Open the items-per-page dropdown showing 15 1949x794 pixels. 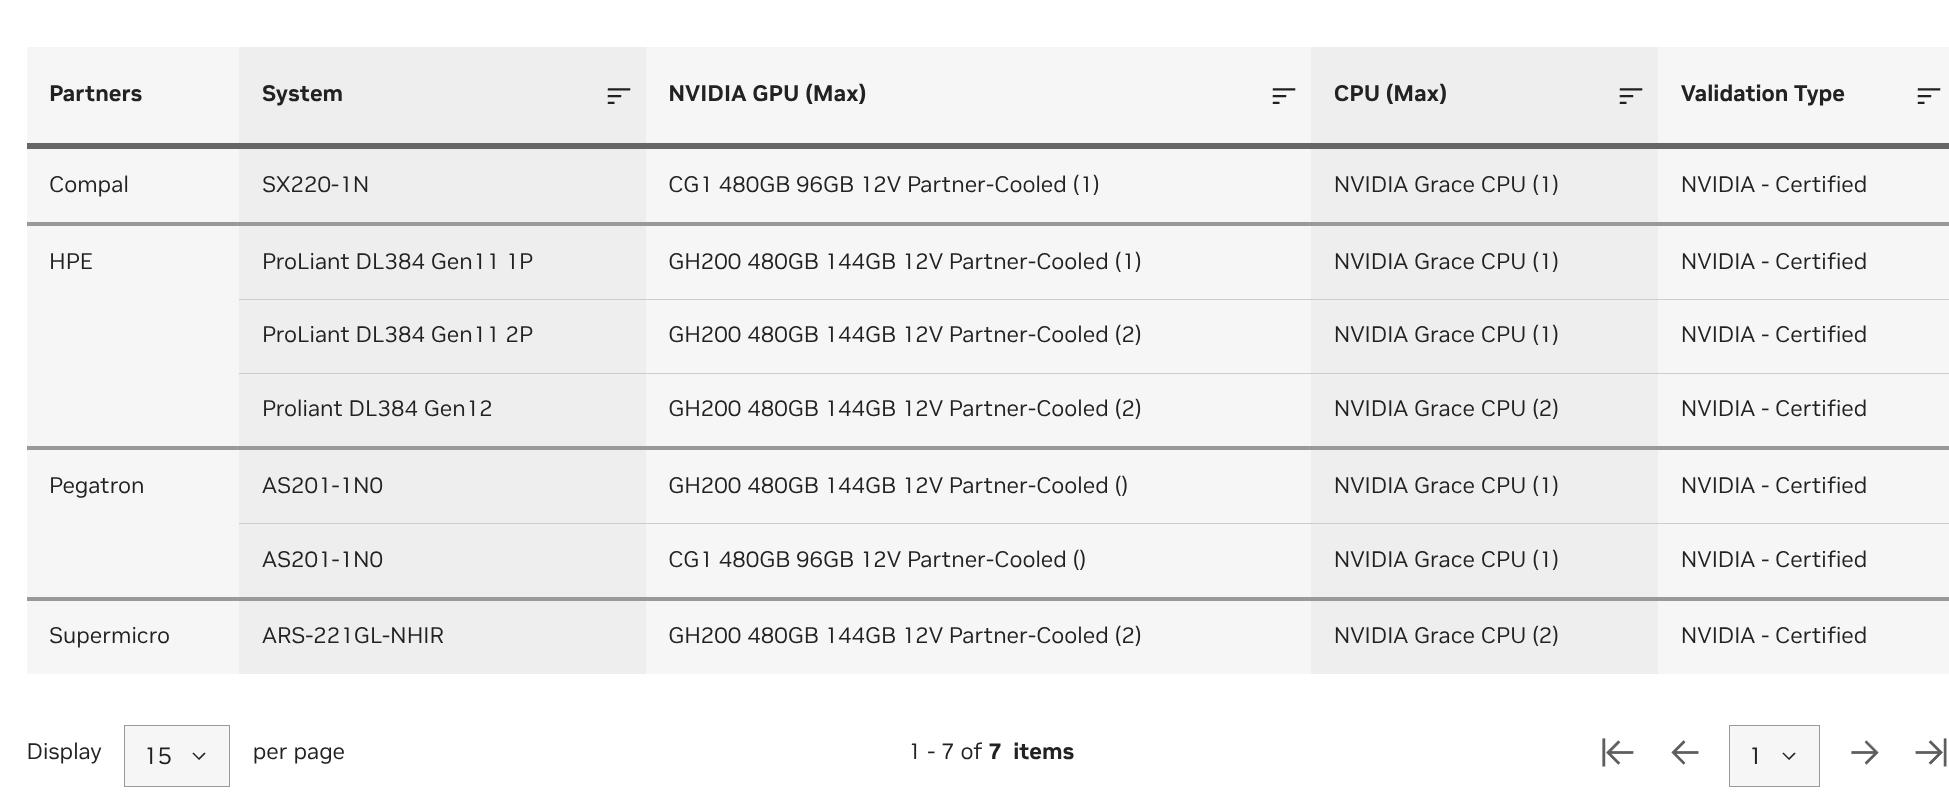(x=176, y=755)
